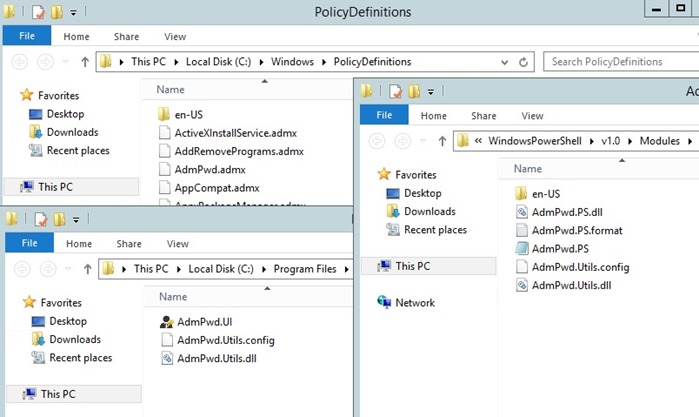Viewport: 699px width, 417px height.
Task: Open Customize Quick Access Toolbar dropdown in PolicyDefinitions
Action: click(74, 12)
